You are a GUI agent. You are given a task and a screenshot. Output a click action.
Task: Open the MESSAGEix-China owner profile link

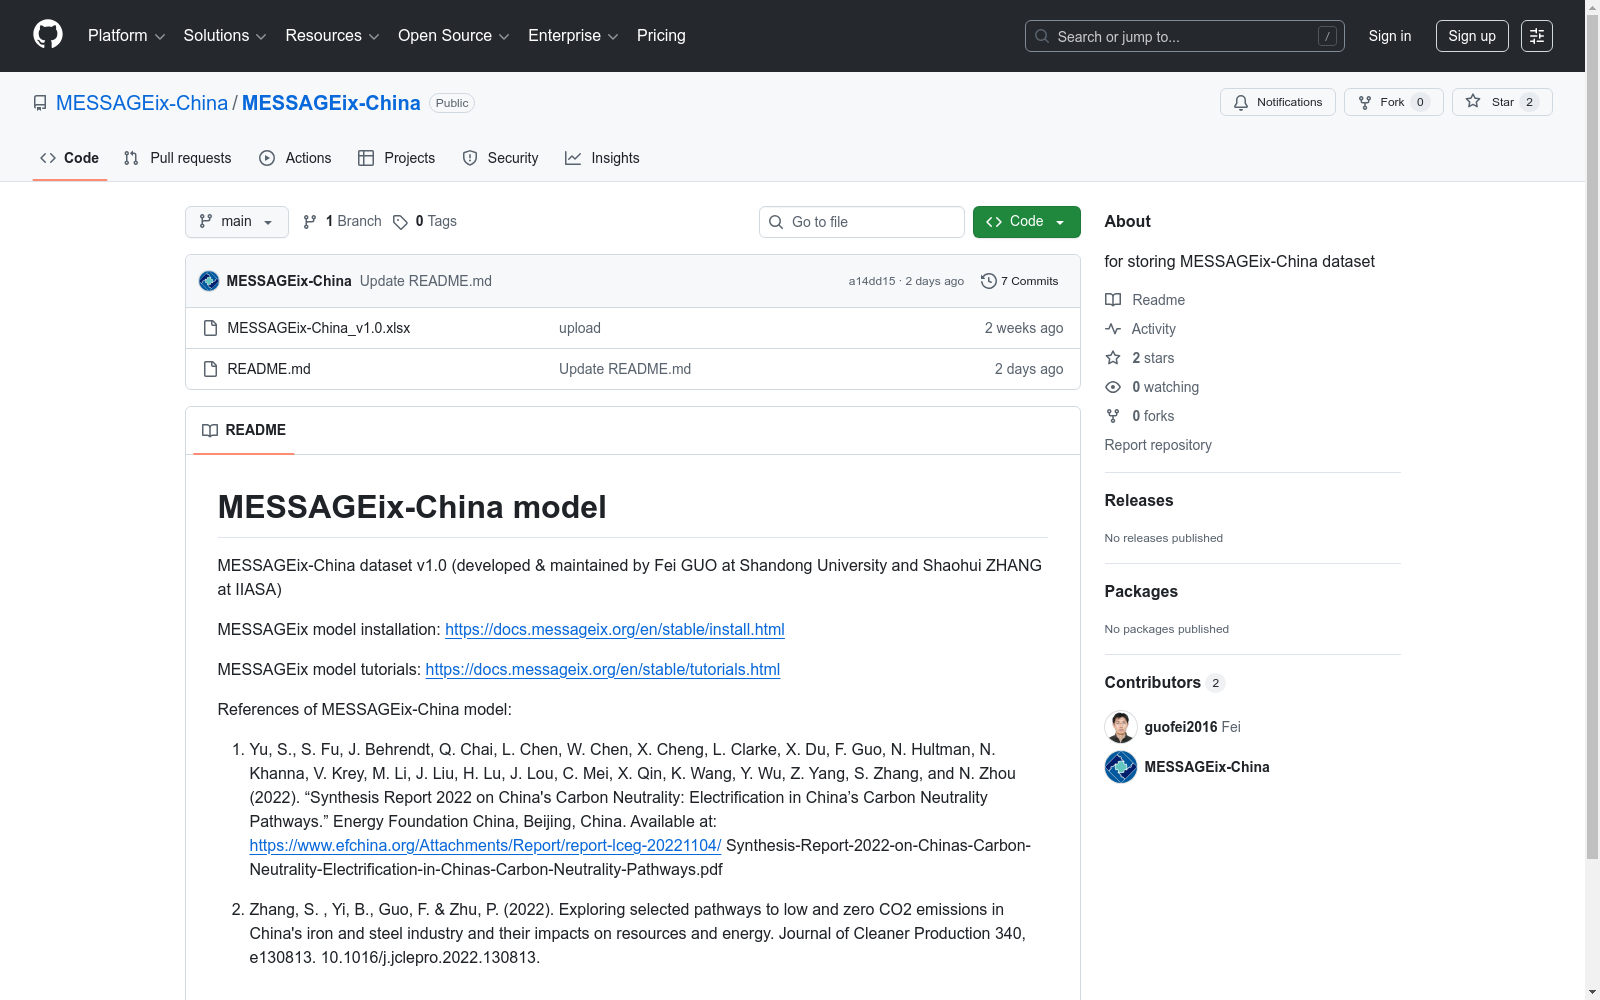tap(142, 103)
